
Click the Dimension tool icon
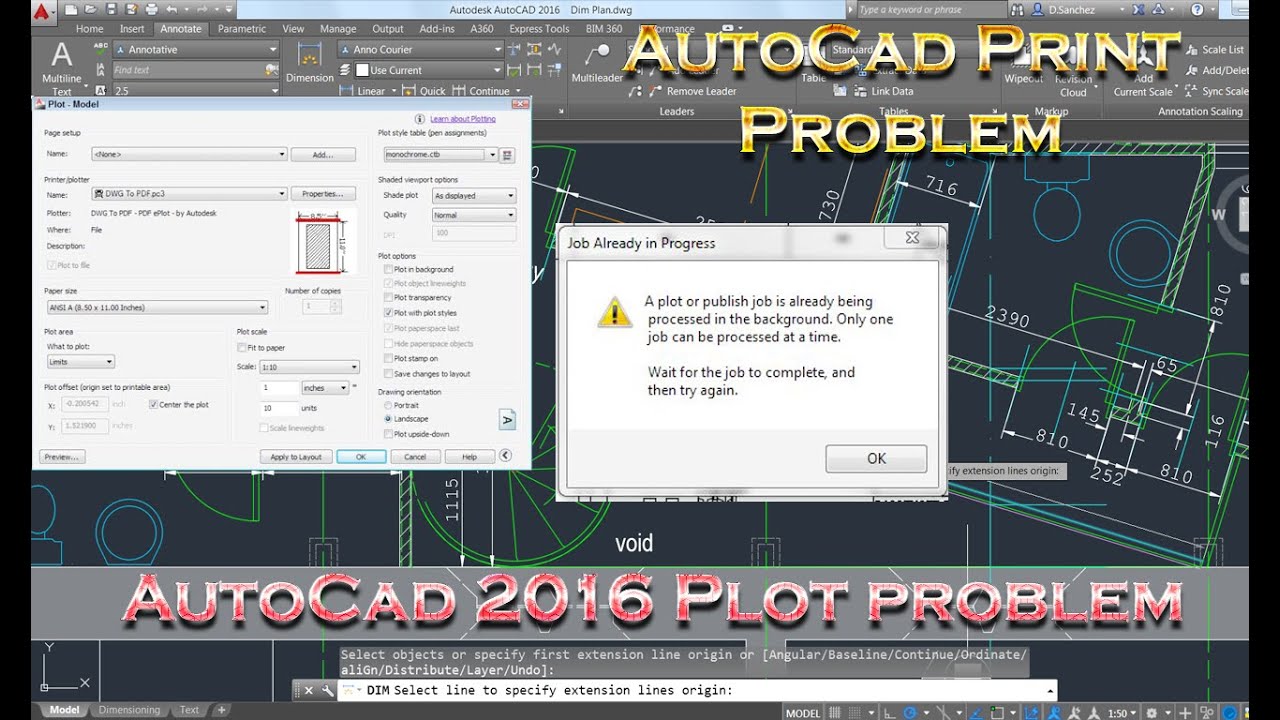coord(310,62)
